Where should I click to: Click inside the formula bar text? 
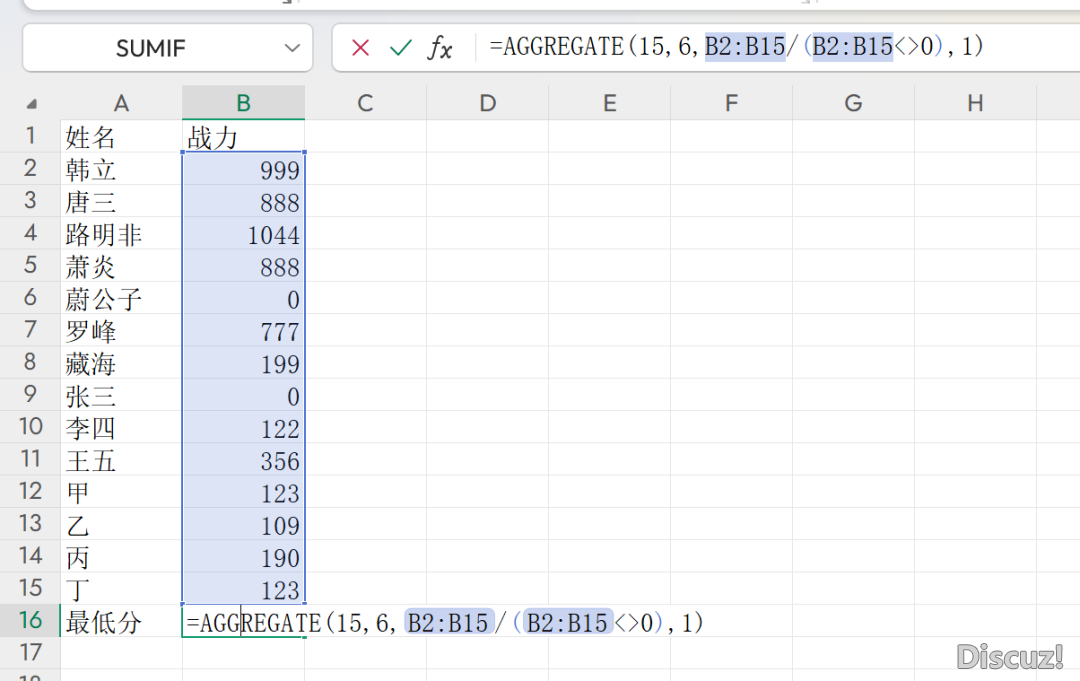click(x=740, y=46)
